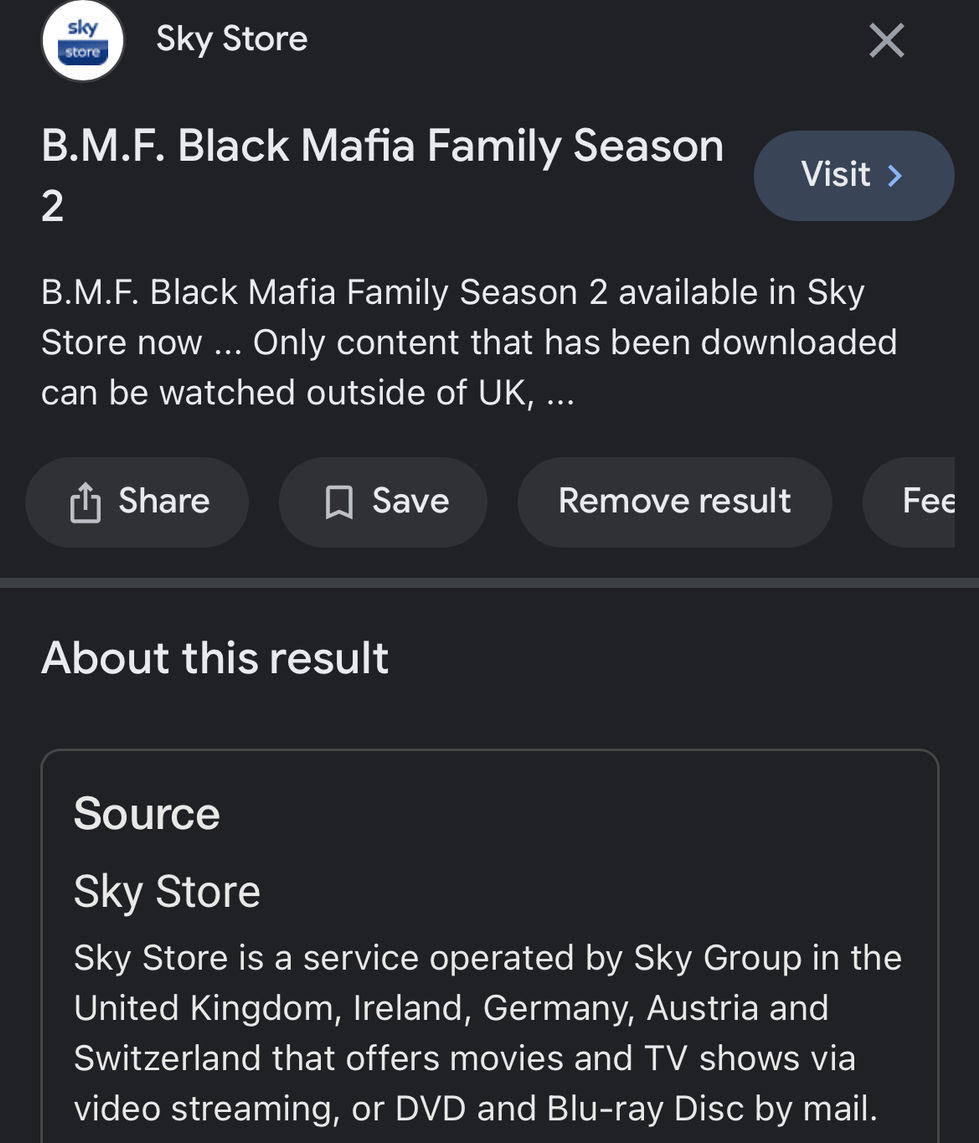The height and width of the screenshot is (1143, 979).
Task: Choose the Remove result button
Action: 674,502
